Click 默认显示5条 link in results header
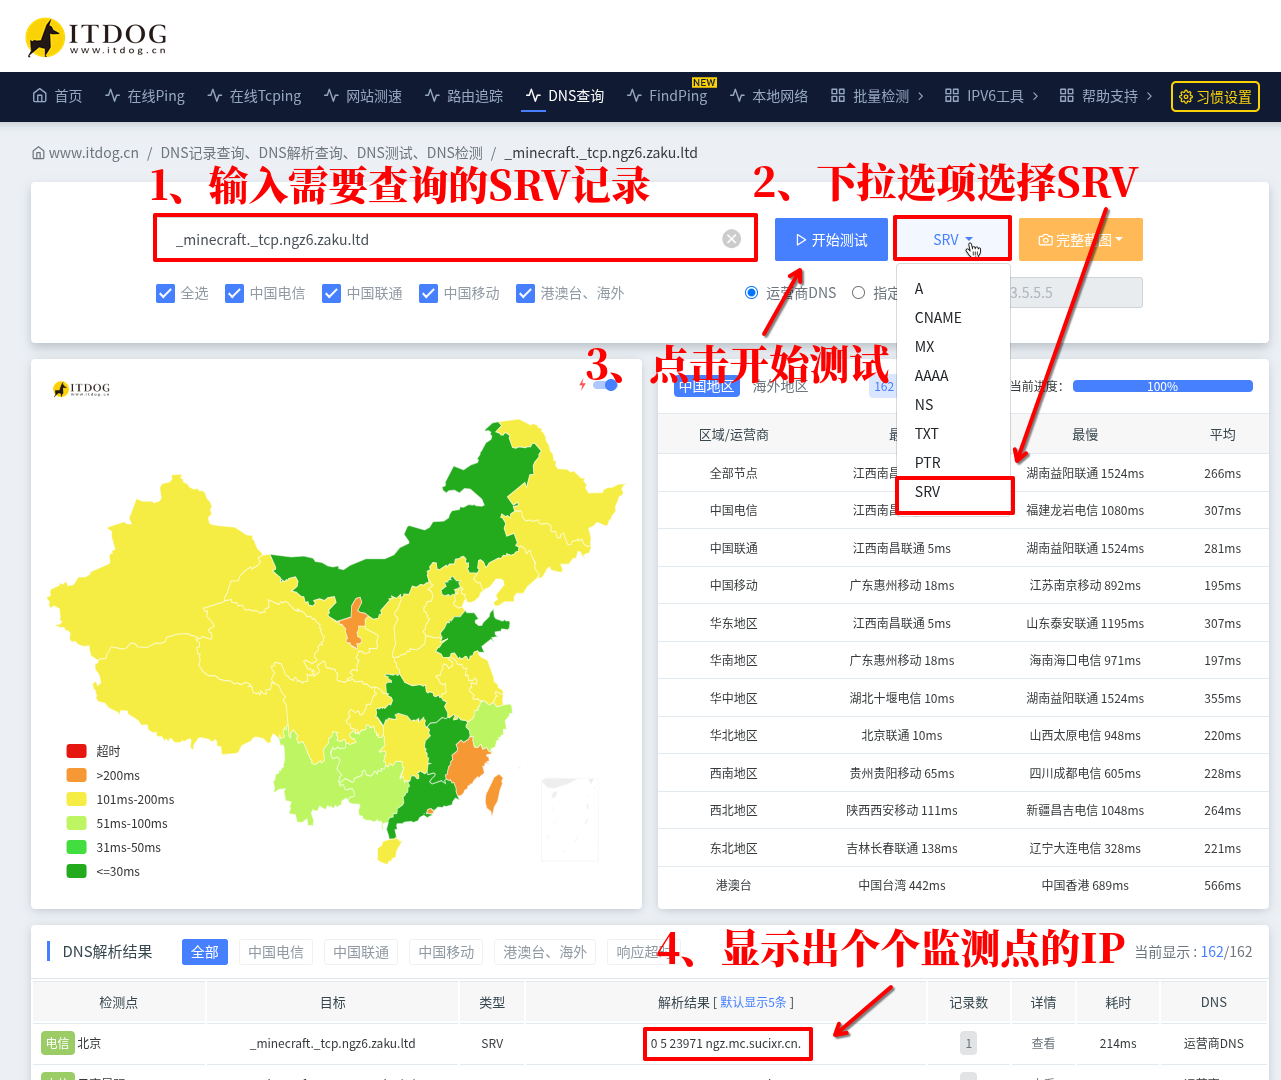This screenshot has width=1281, height=1080. pyautogui.click(x=753, y=1002)
